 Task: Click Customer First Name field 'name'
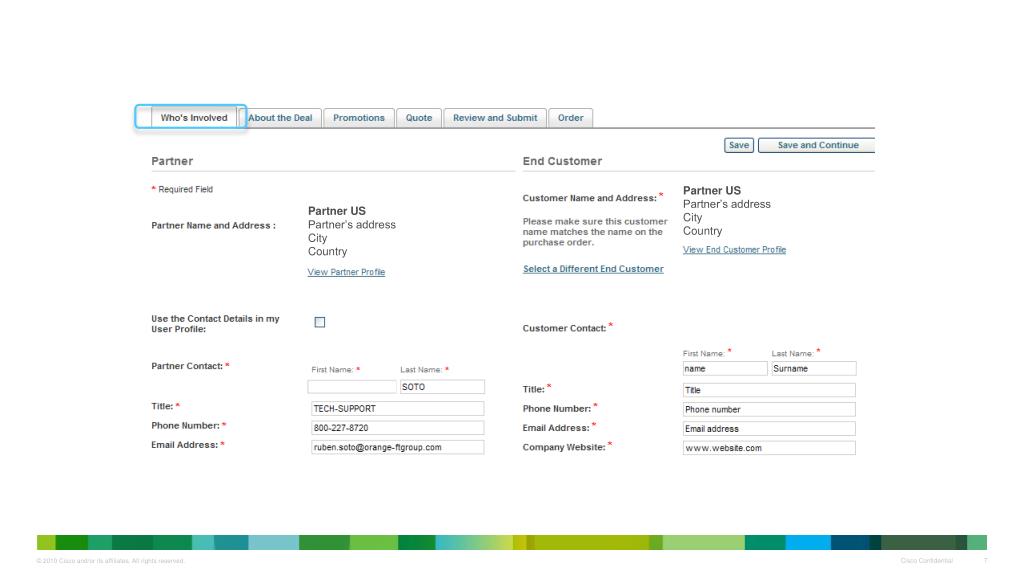(725, 368)
